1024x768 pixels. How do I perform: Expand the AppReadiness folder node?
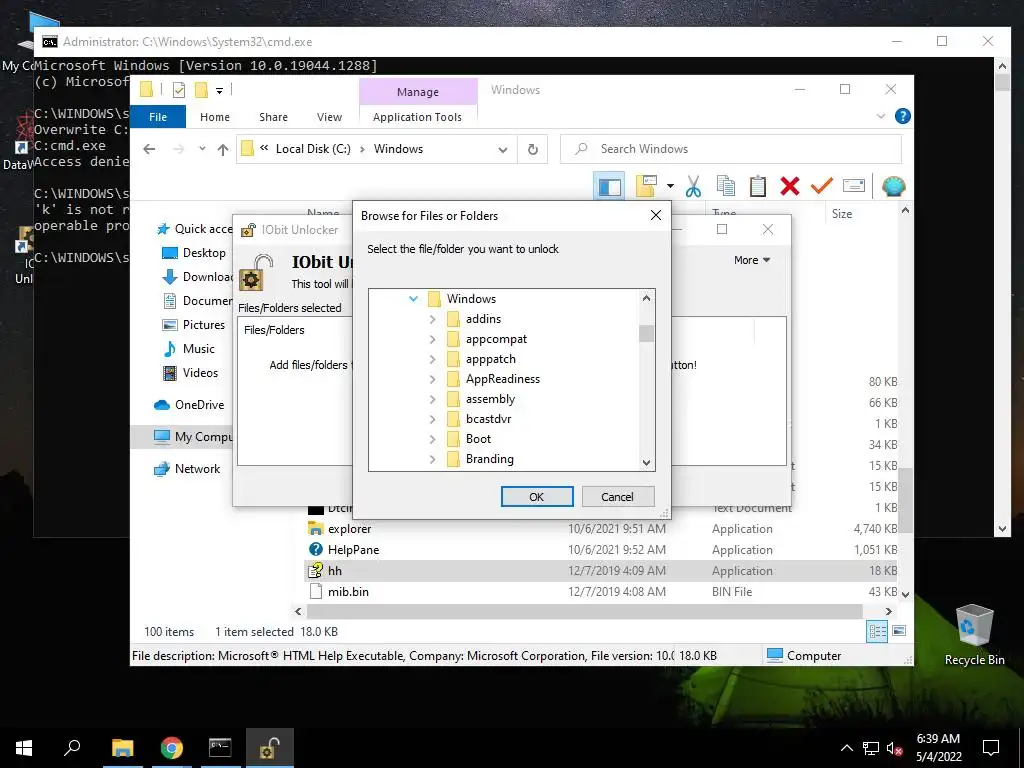[x=432, y=379]
